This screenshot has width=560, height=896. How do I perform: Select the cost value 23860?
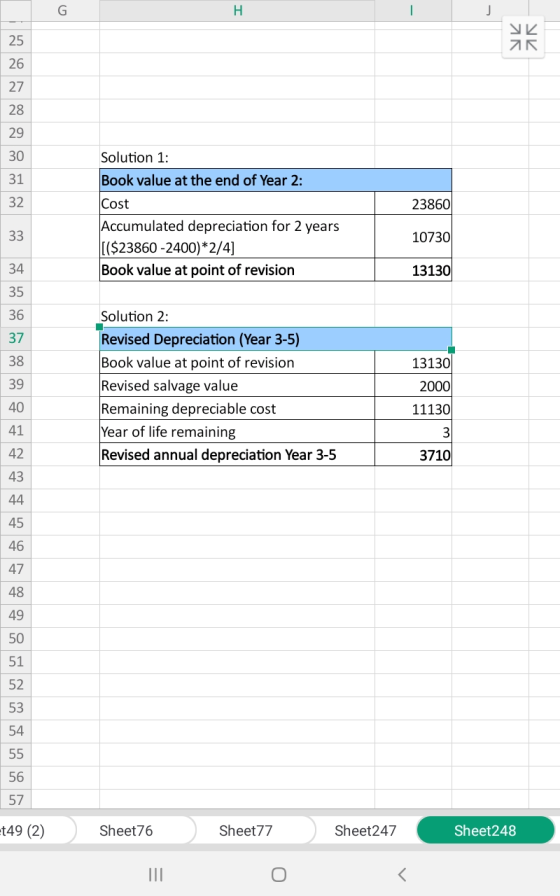413,203
